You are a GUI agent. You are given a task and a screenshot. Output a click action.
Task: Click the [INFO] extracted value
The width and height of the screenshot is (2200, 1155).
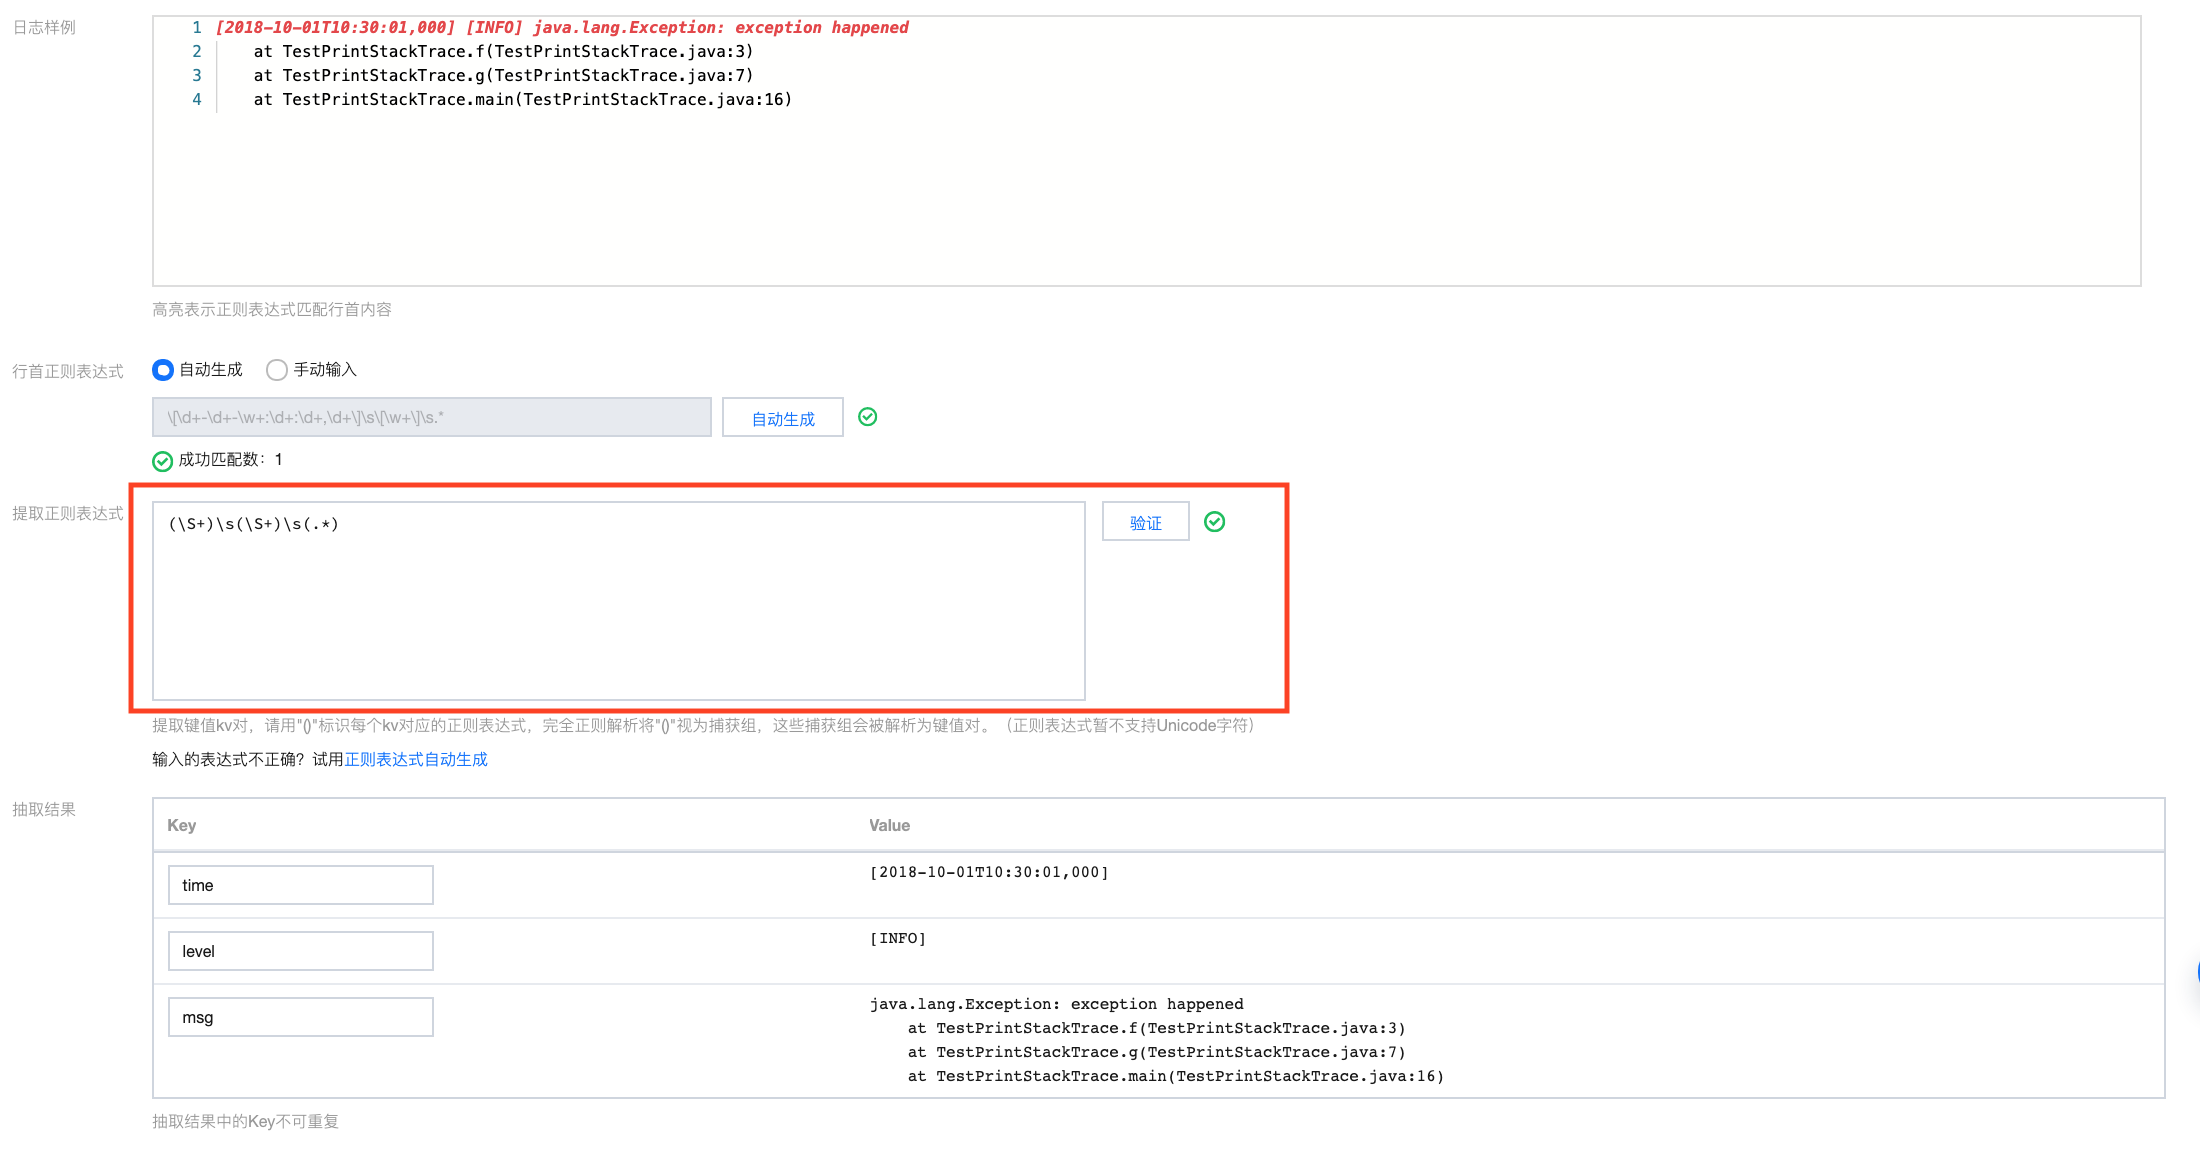pyautogui.click(x=898, y=939)
